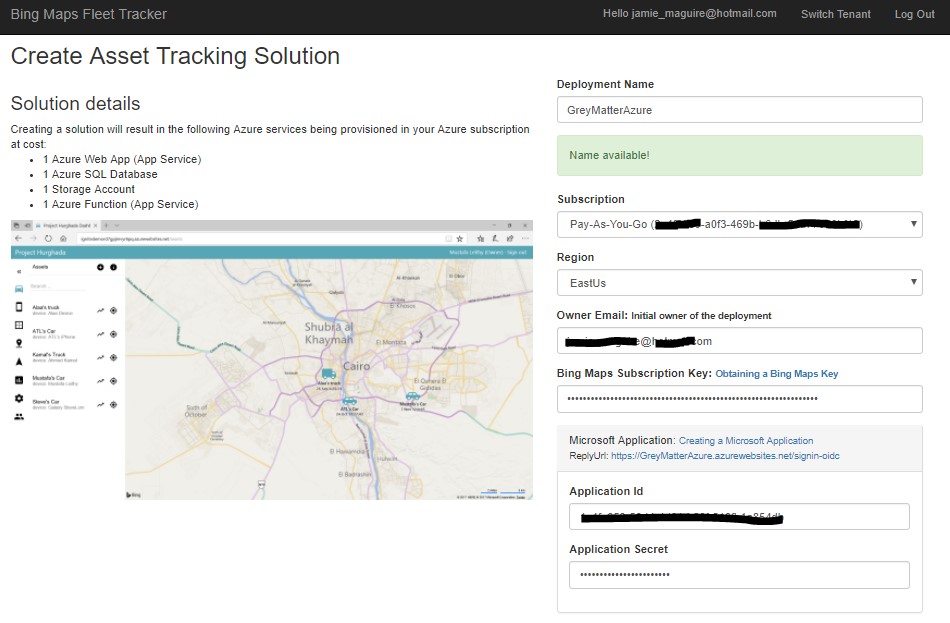This screenshot has width=950, height=623.
Task: Click '1 Azure SQL Database' list item
Action: click(x=100, y=175)
